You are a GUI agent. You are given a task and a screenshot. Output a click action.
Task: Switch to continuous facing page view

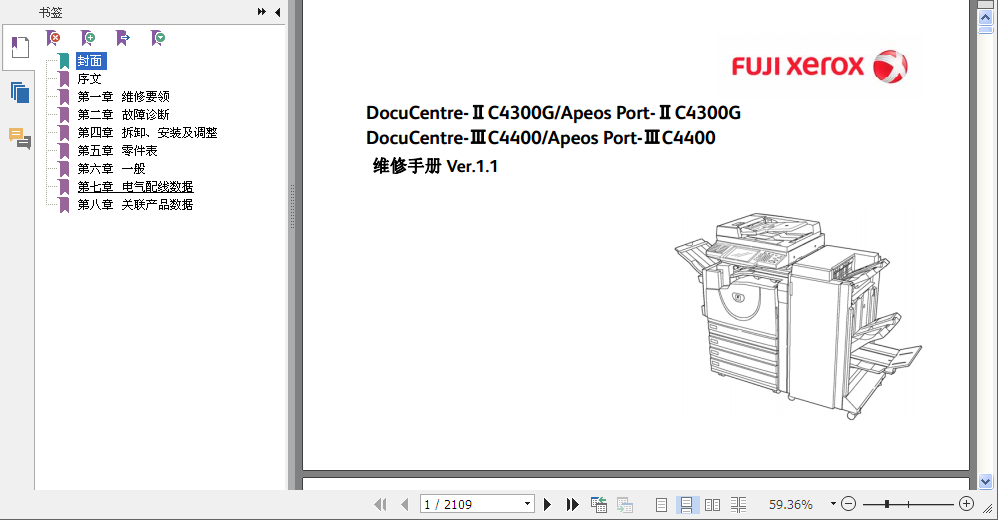738,505
